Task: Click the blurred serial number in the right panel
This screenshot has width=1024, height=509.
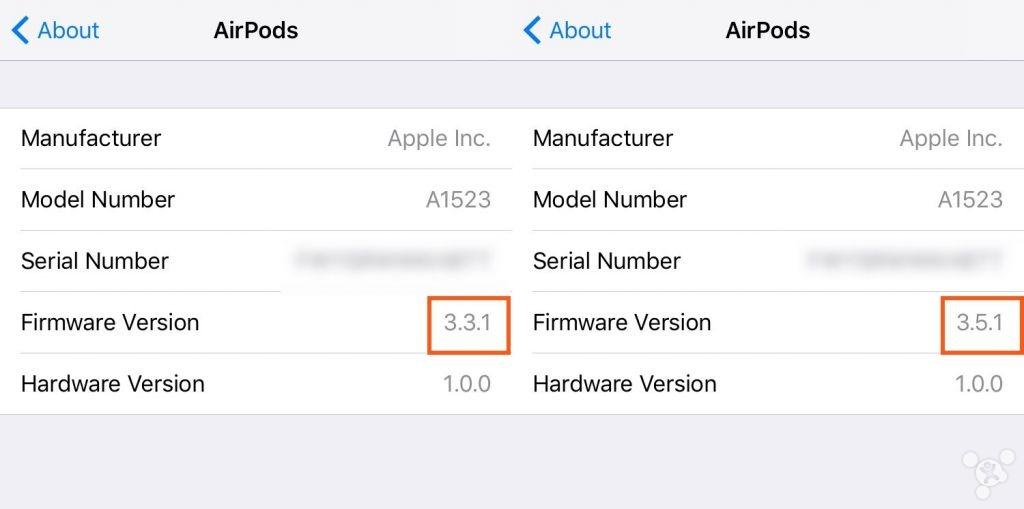Action: click(x=904, y=261)
